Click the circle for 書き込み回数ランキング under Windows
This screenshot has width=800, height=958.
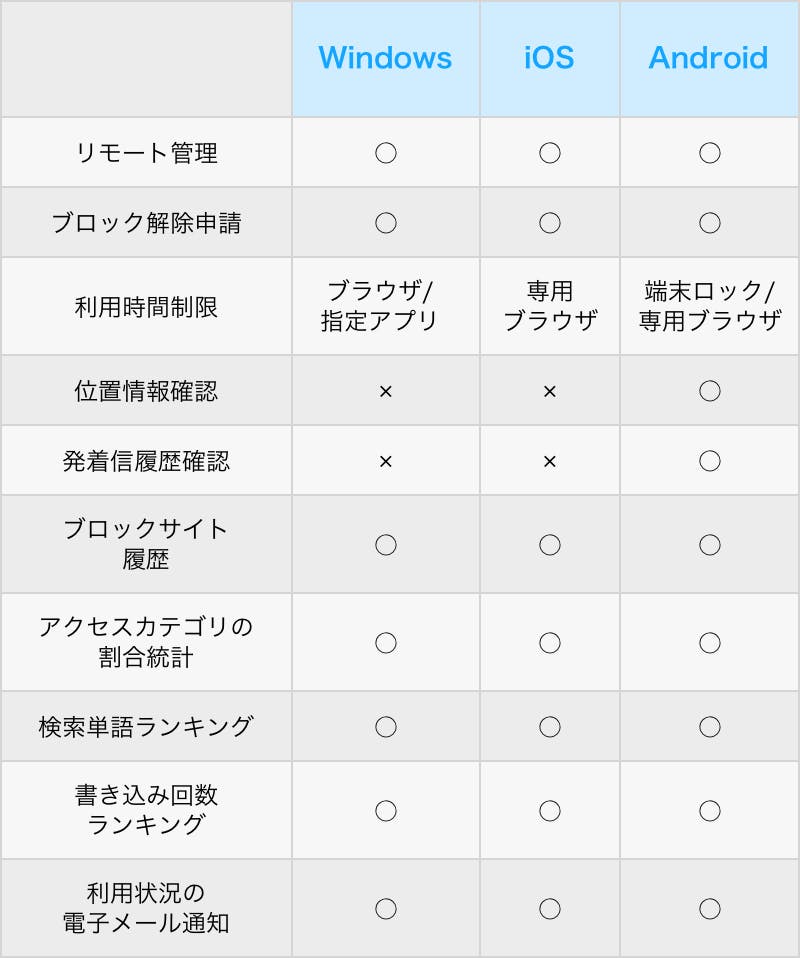[x=386, y=811]
